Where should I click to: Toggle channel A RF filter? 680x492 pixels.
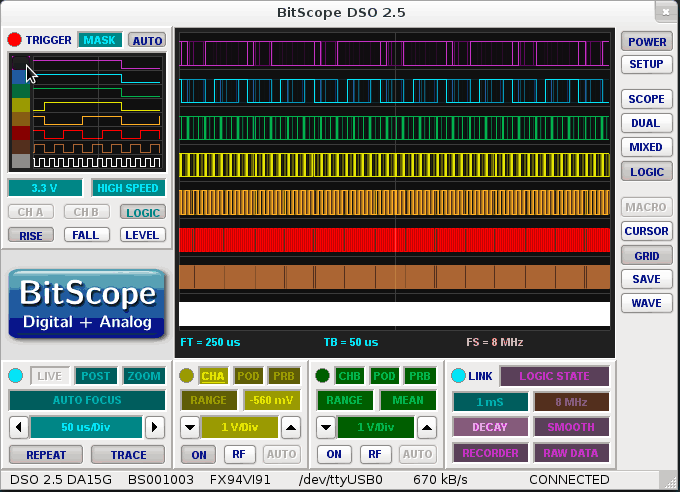239,454
